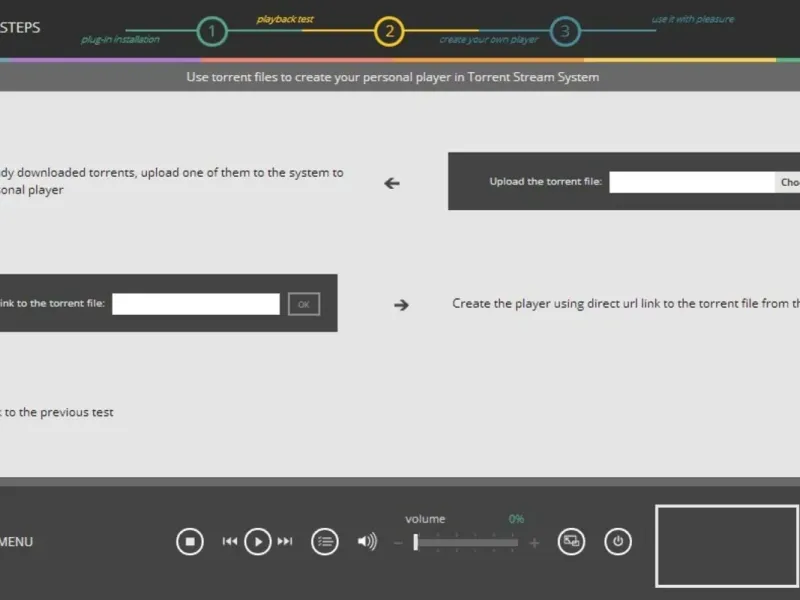Toggle fullscreen mode icon in player bar
800x600 pixels.
571,541
